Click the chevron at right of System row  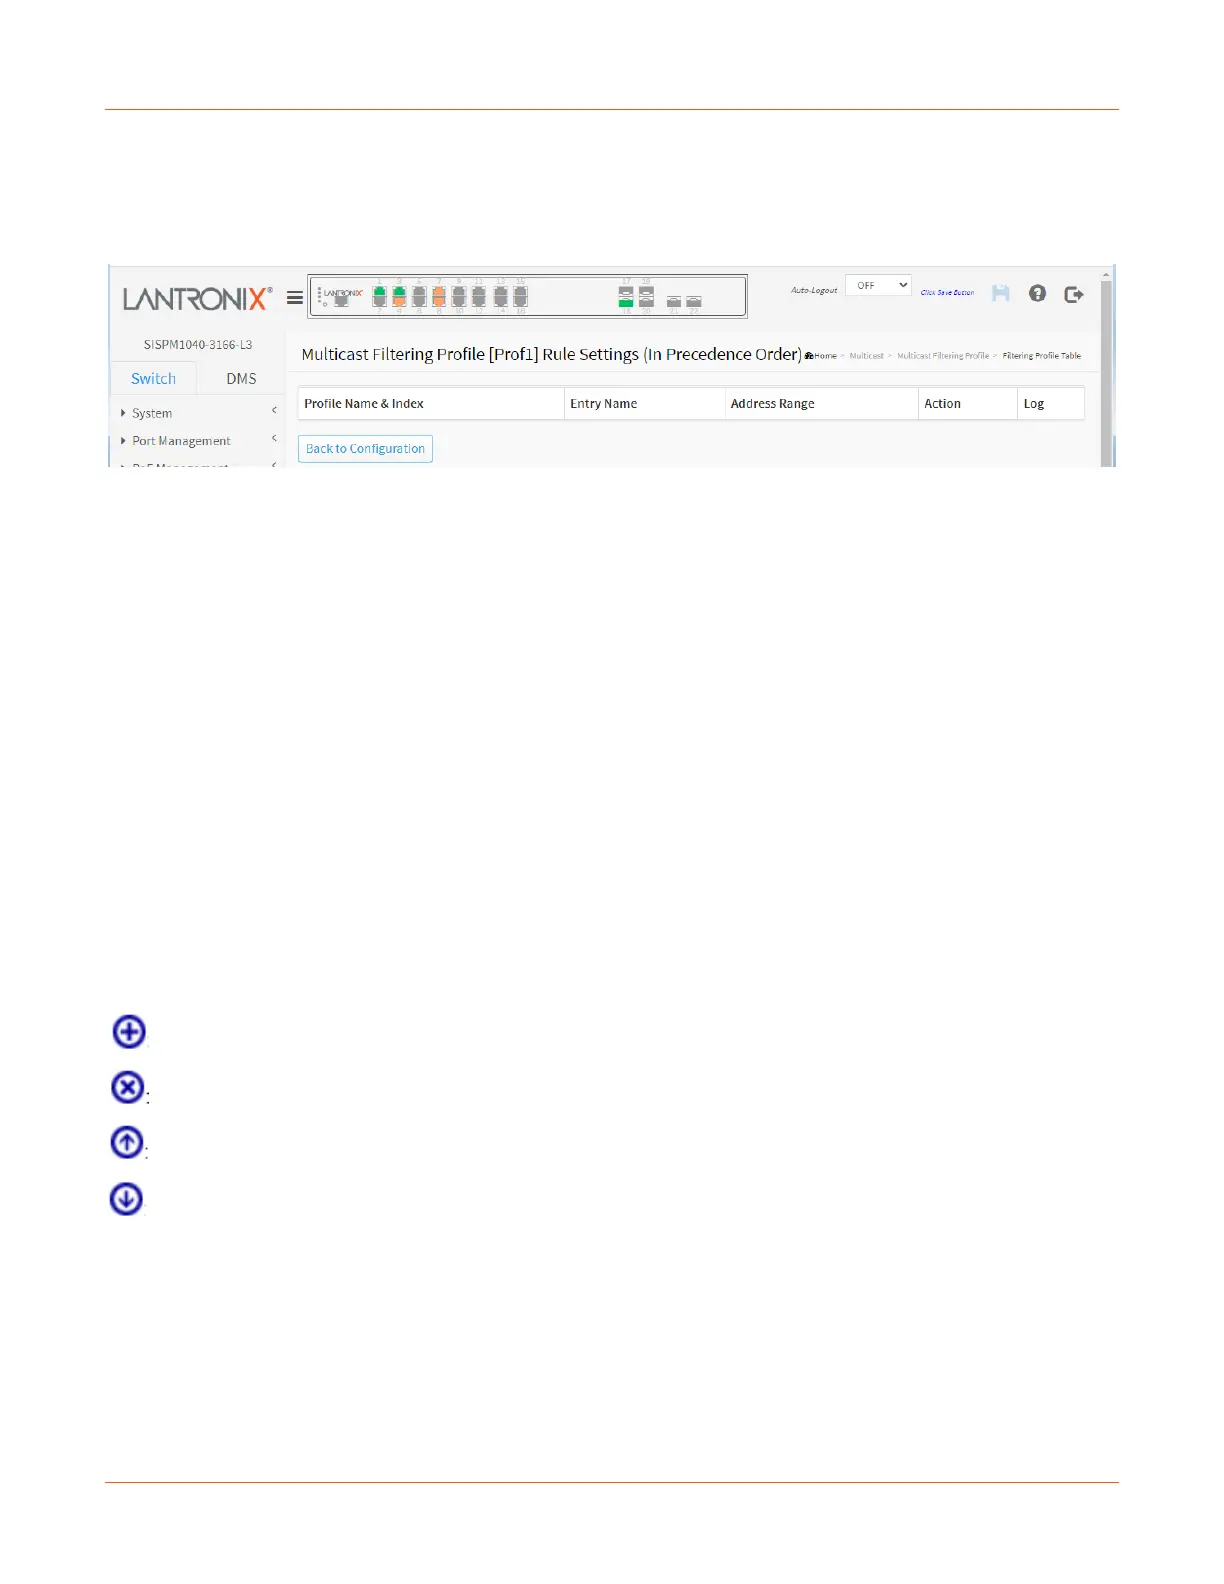[274, 410]
